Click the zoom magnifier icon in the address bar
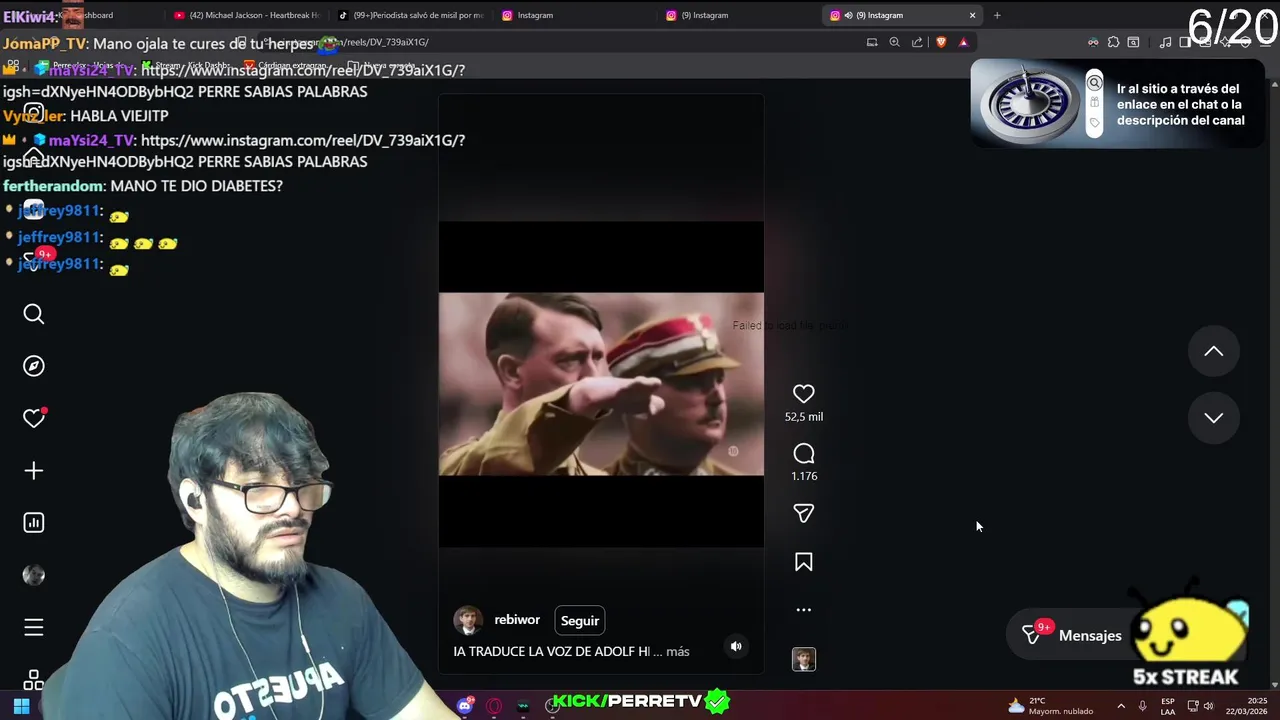The height and width of the screenshot is (720, 1280). pyautogui.click(x=894, y=42)
